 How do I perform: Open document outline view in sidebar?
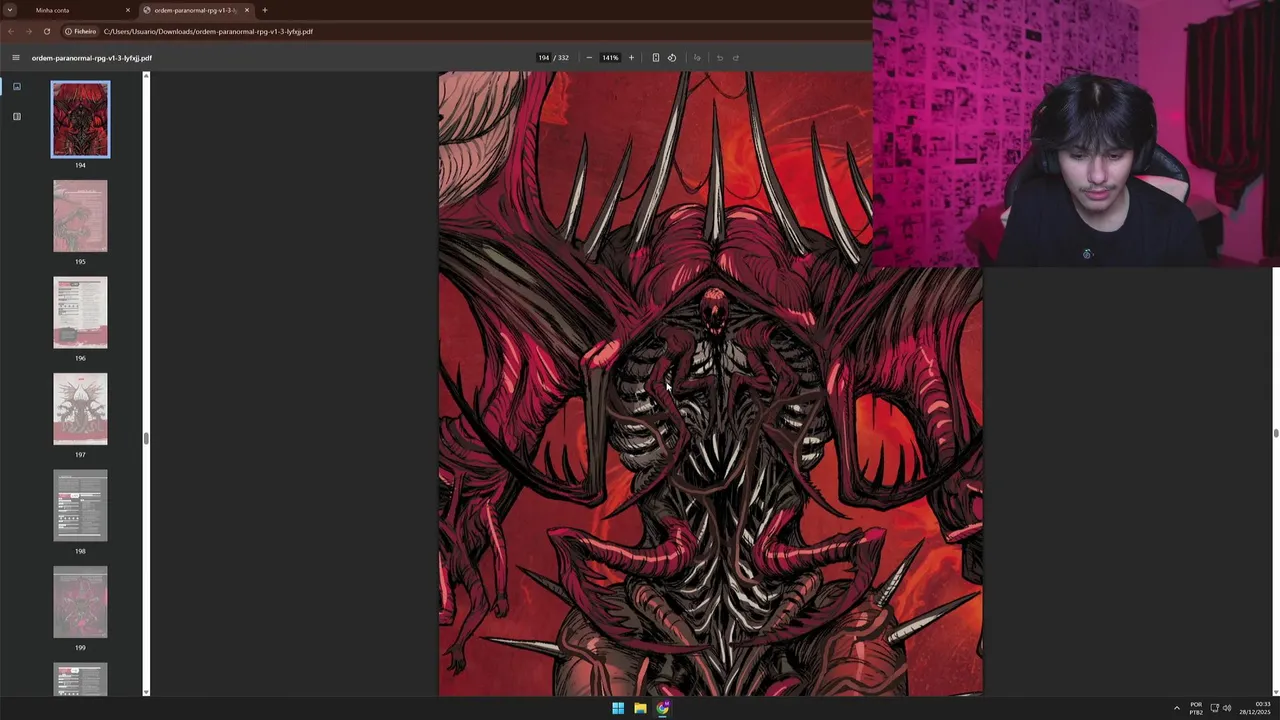pyautogui.click(x=16, y=117)
